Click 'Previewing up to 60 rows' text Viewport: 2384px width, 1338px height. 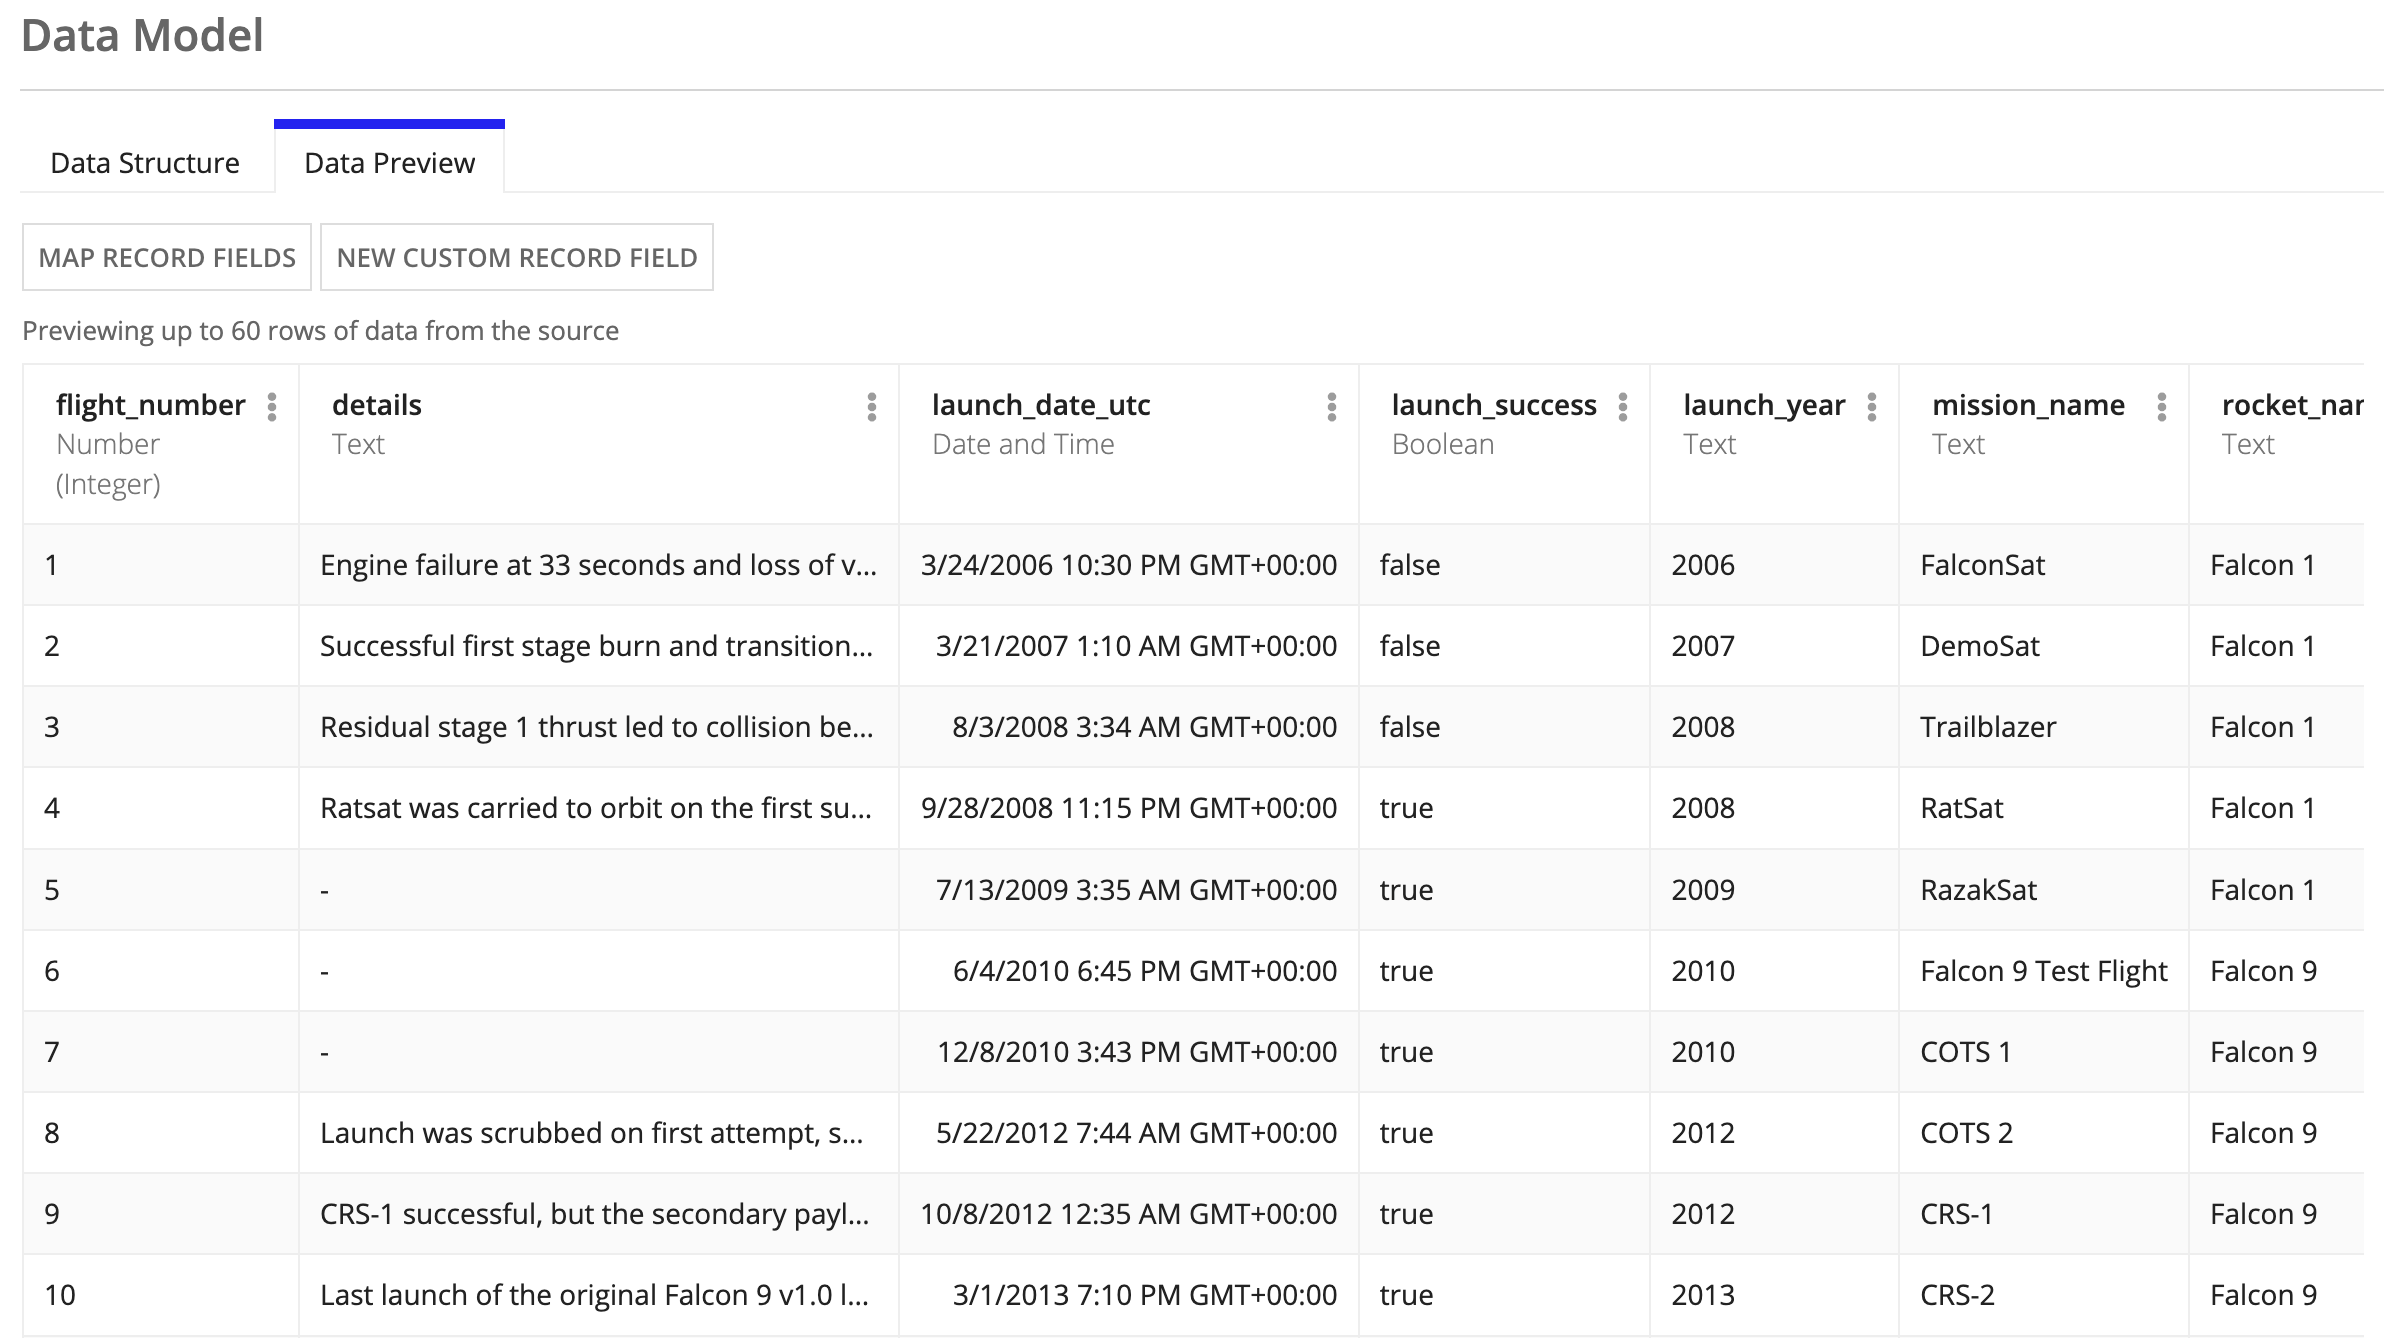(321, 331)
